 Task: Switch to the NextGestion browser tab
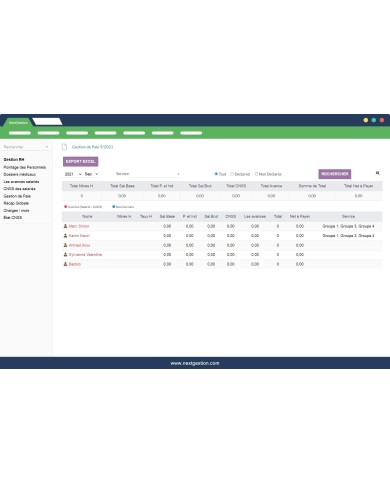click(18, 122)
